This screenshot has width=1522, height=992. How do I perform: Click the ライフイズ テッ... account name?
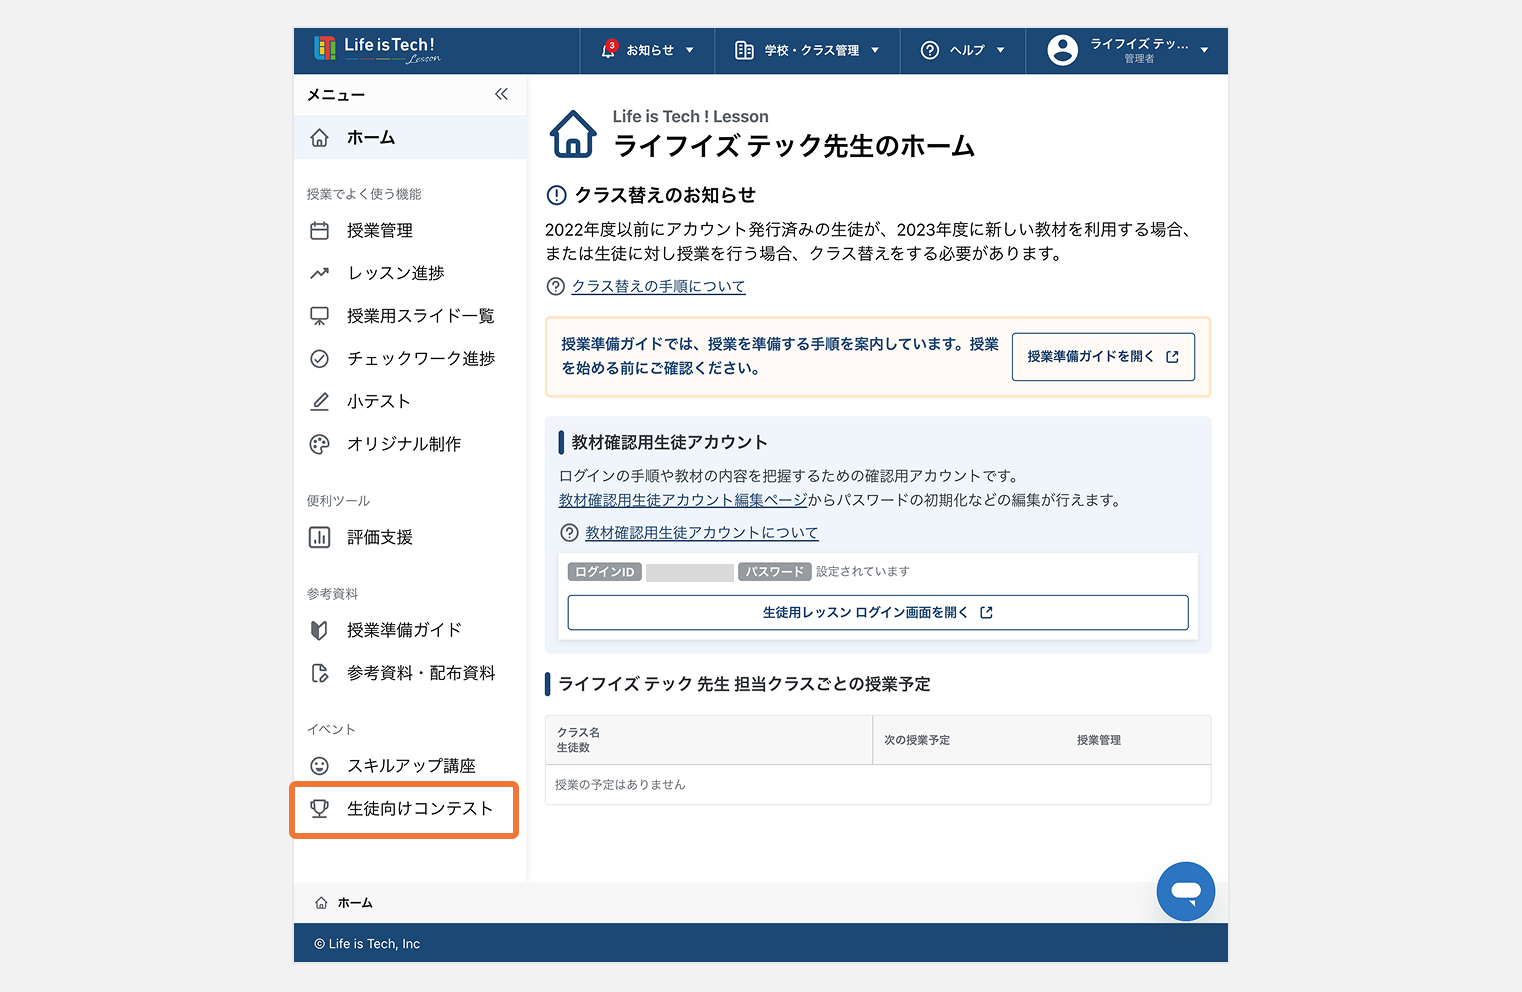click(x=1139, y=44)
